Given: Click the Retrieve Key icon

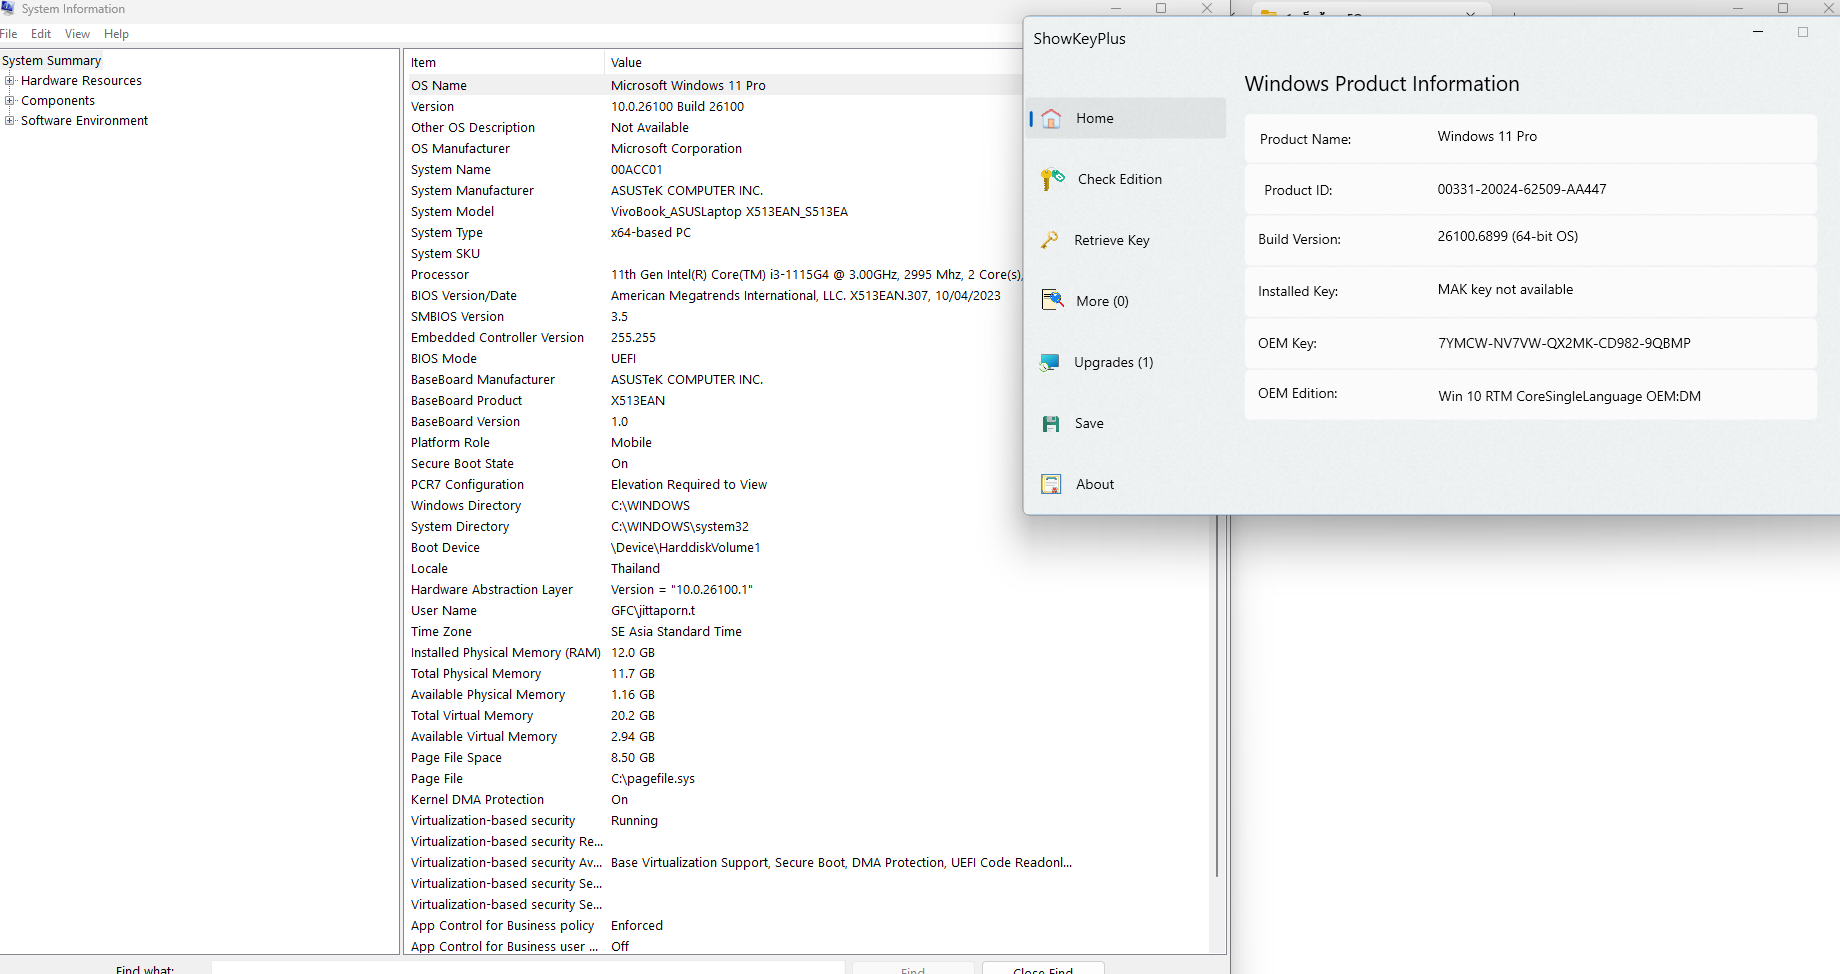Looking at the screenshot, I should coord(1050,240).
